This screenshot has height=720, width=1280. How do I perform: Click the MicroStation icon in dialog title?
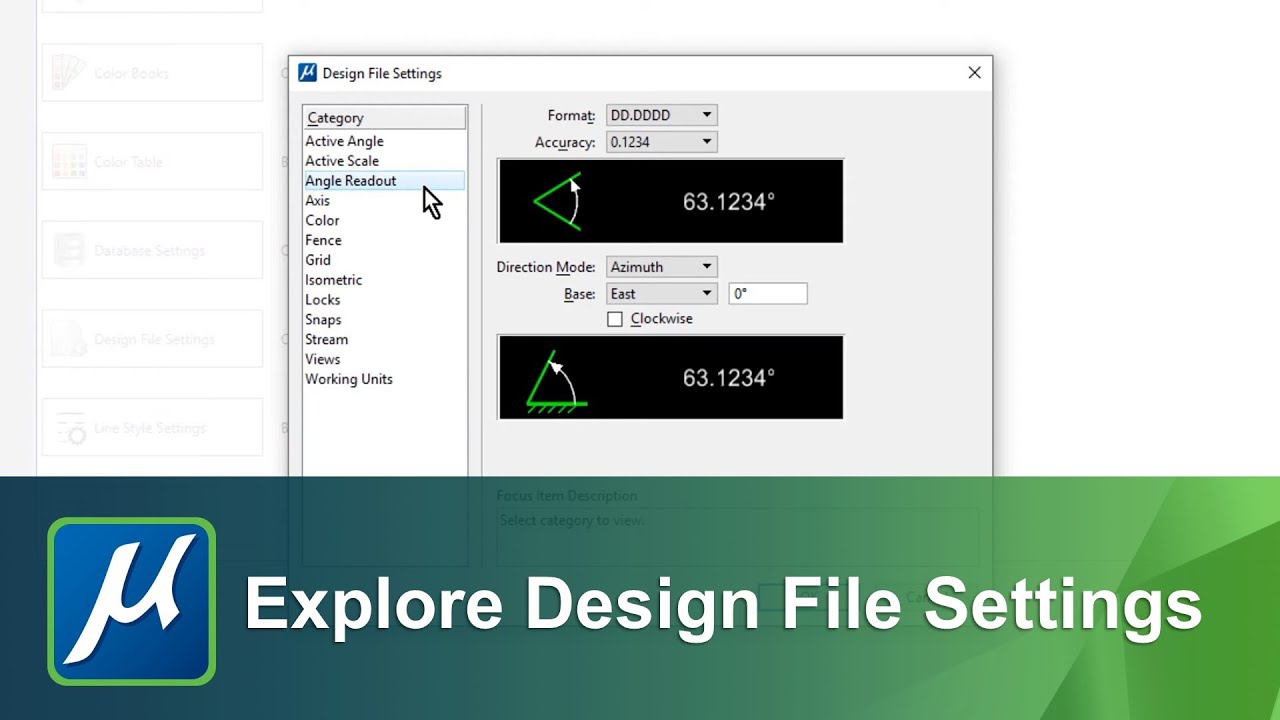308,73
